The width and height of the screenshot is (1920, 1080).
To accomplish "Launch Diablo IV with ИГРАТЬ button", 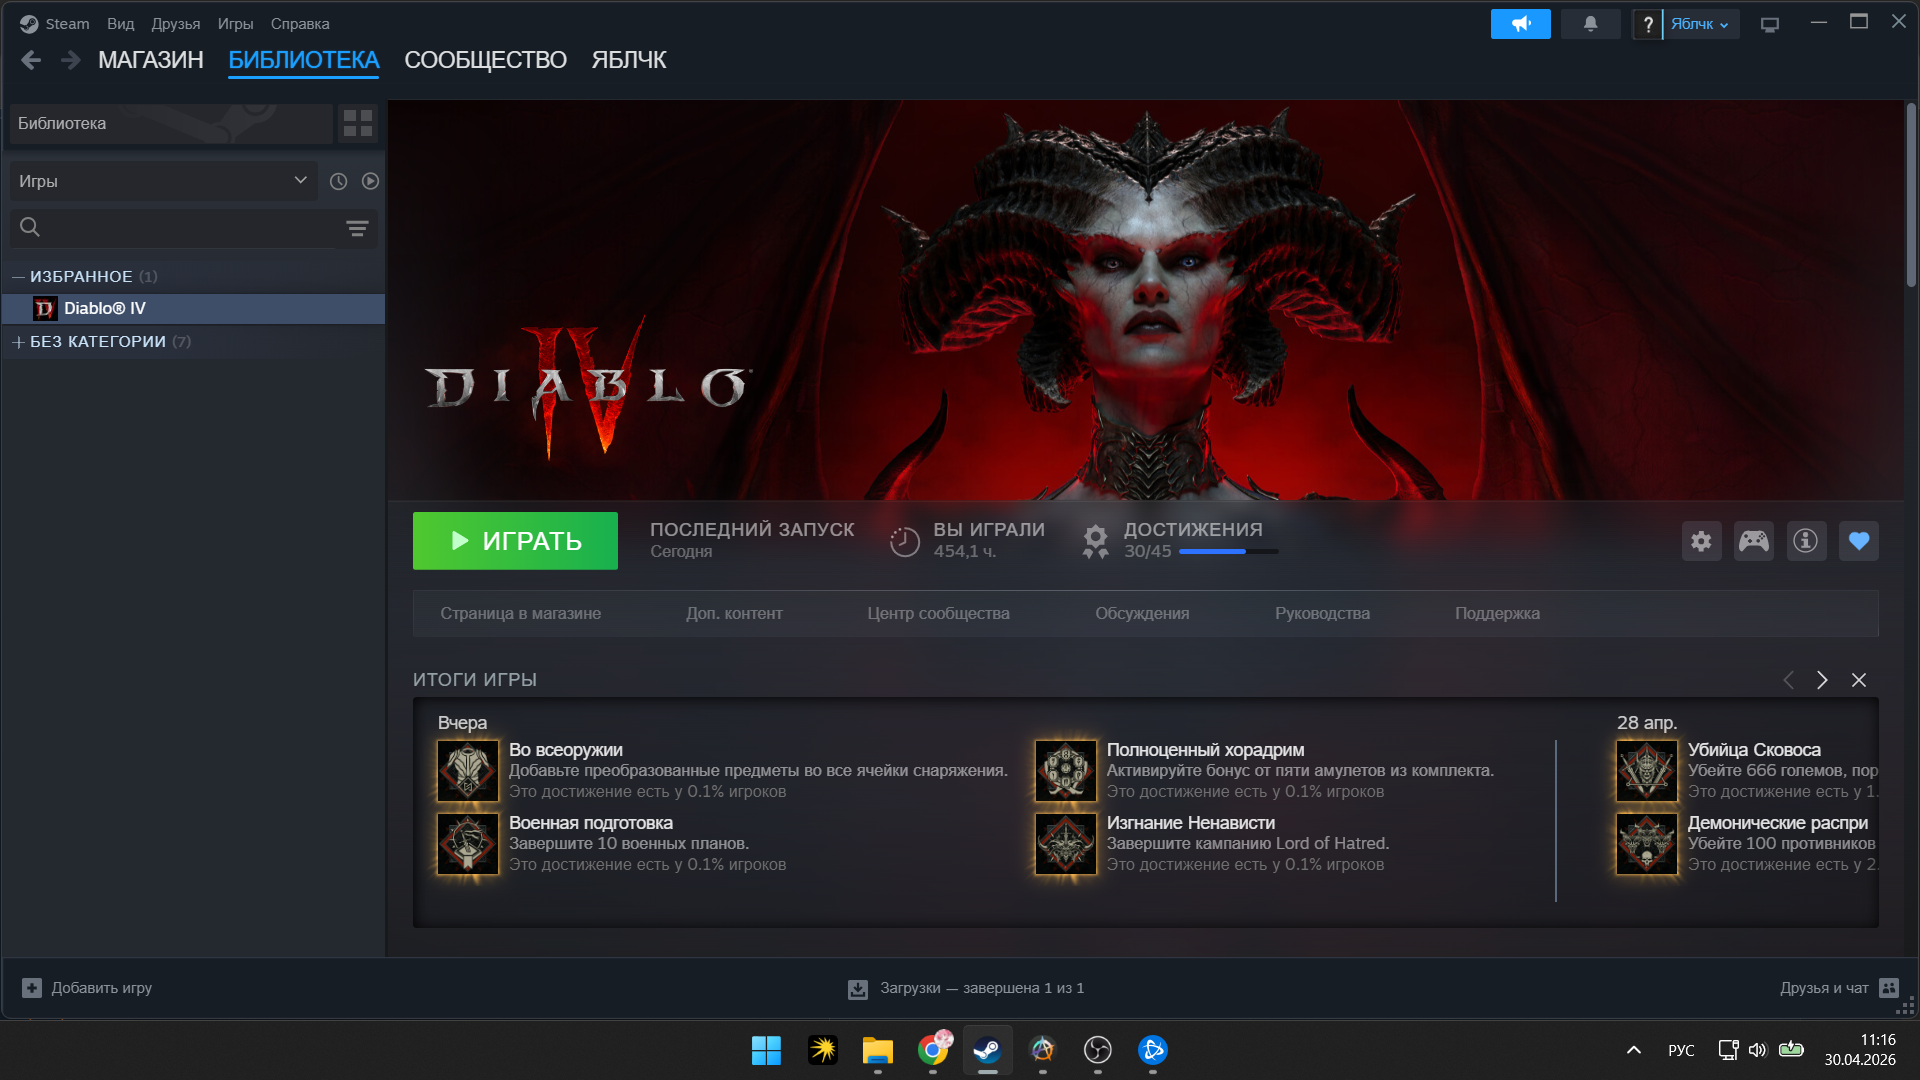I will coord(515,541).
